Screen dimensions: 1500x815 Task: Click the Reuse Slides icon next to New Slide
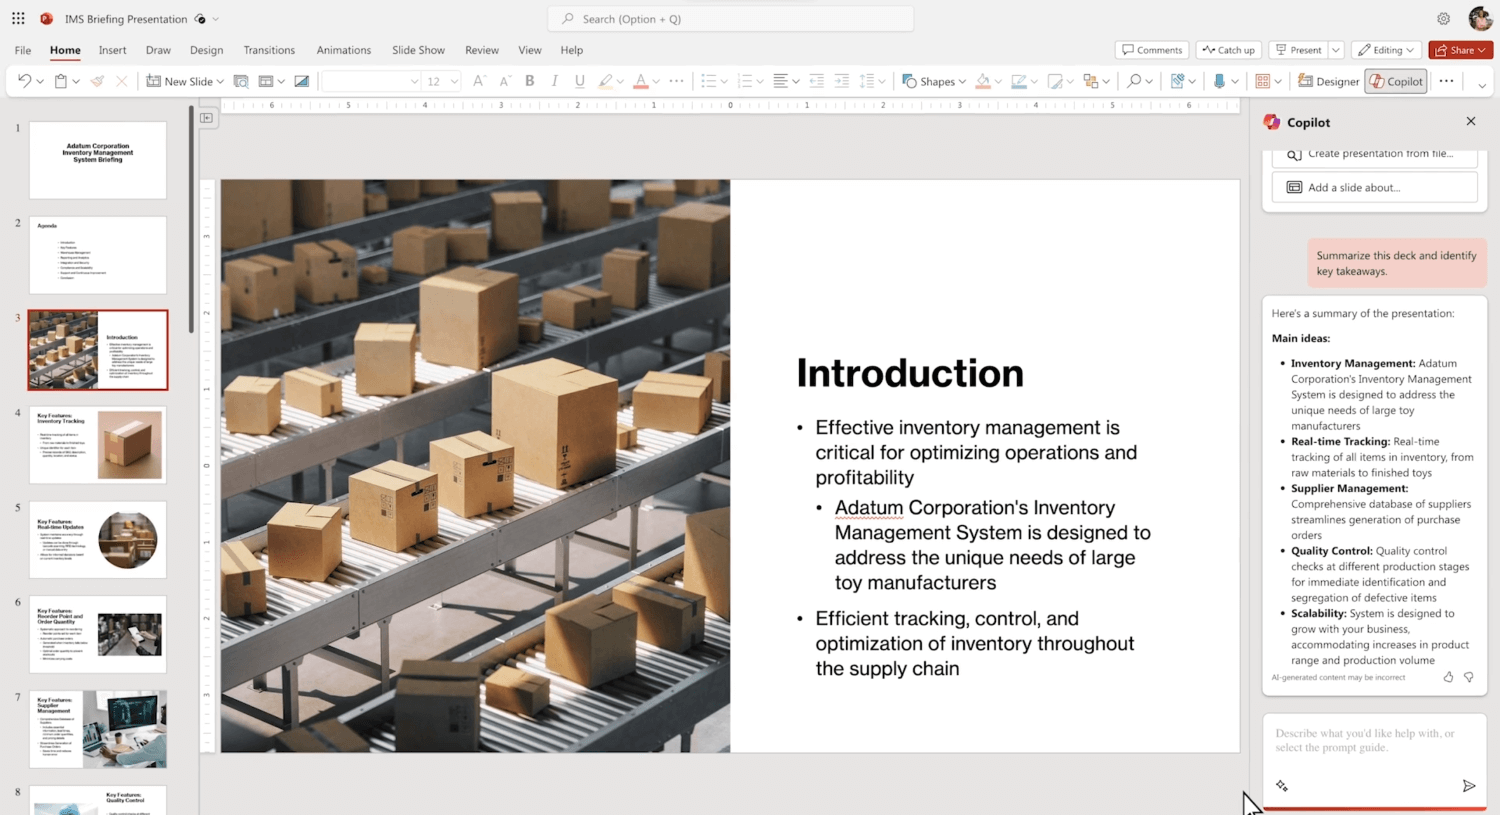pos(241,81)
